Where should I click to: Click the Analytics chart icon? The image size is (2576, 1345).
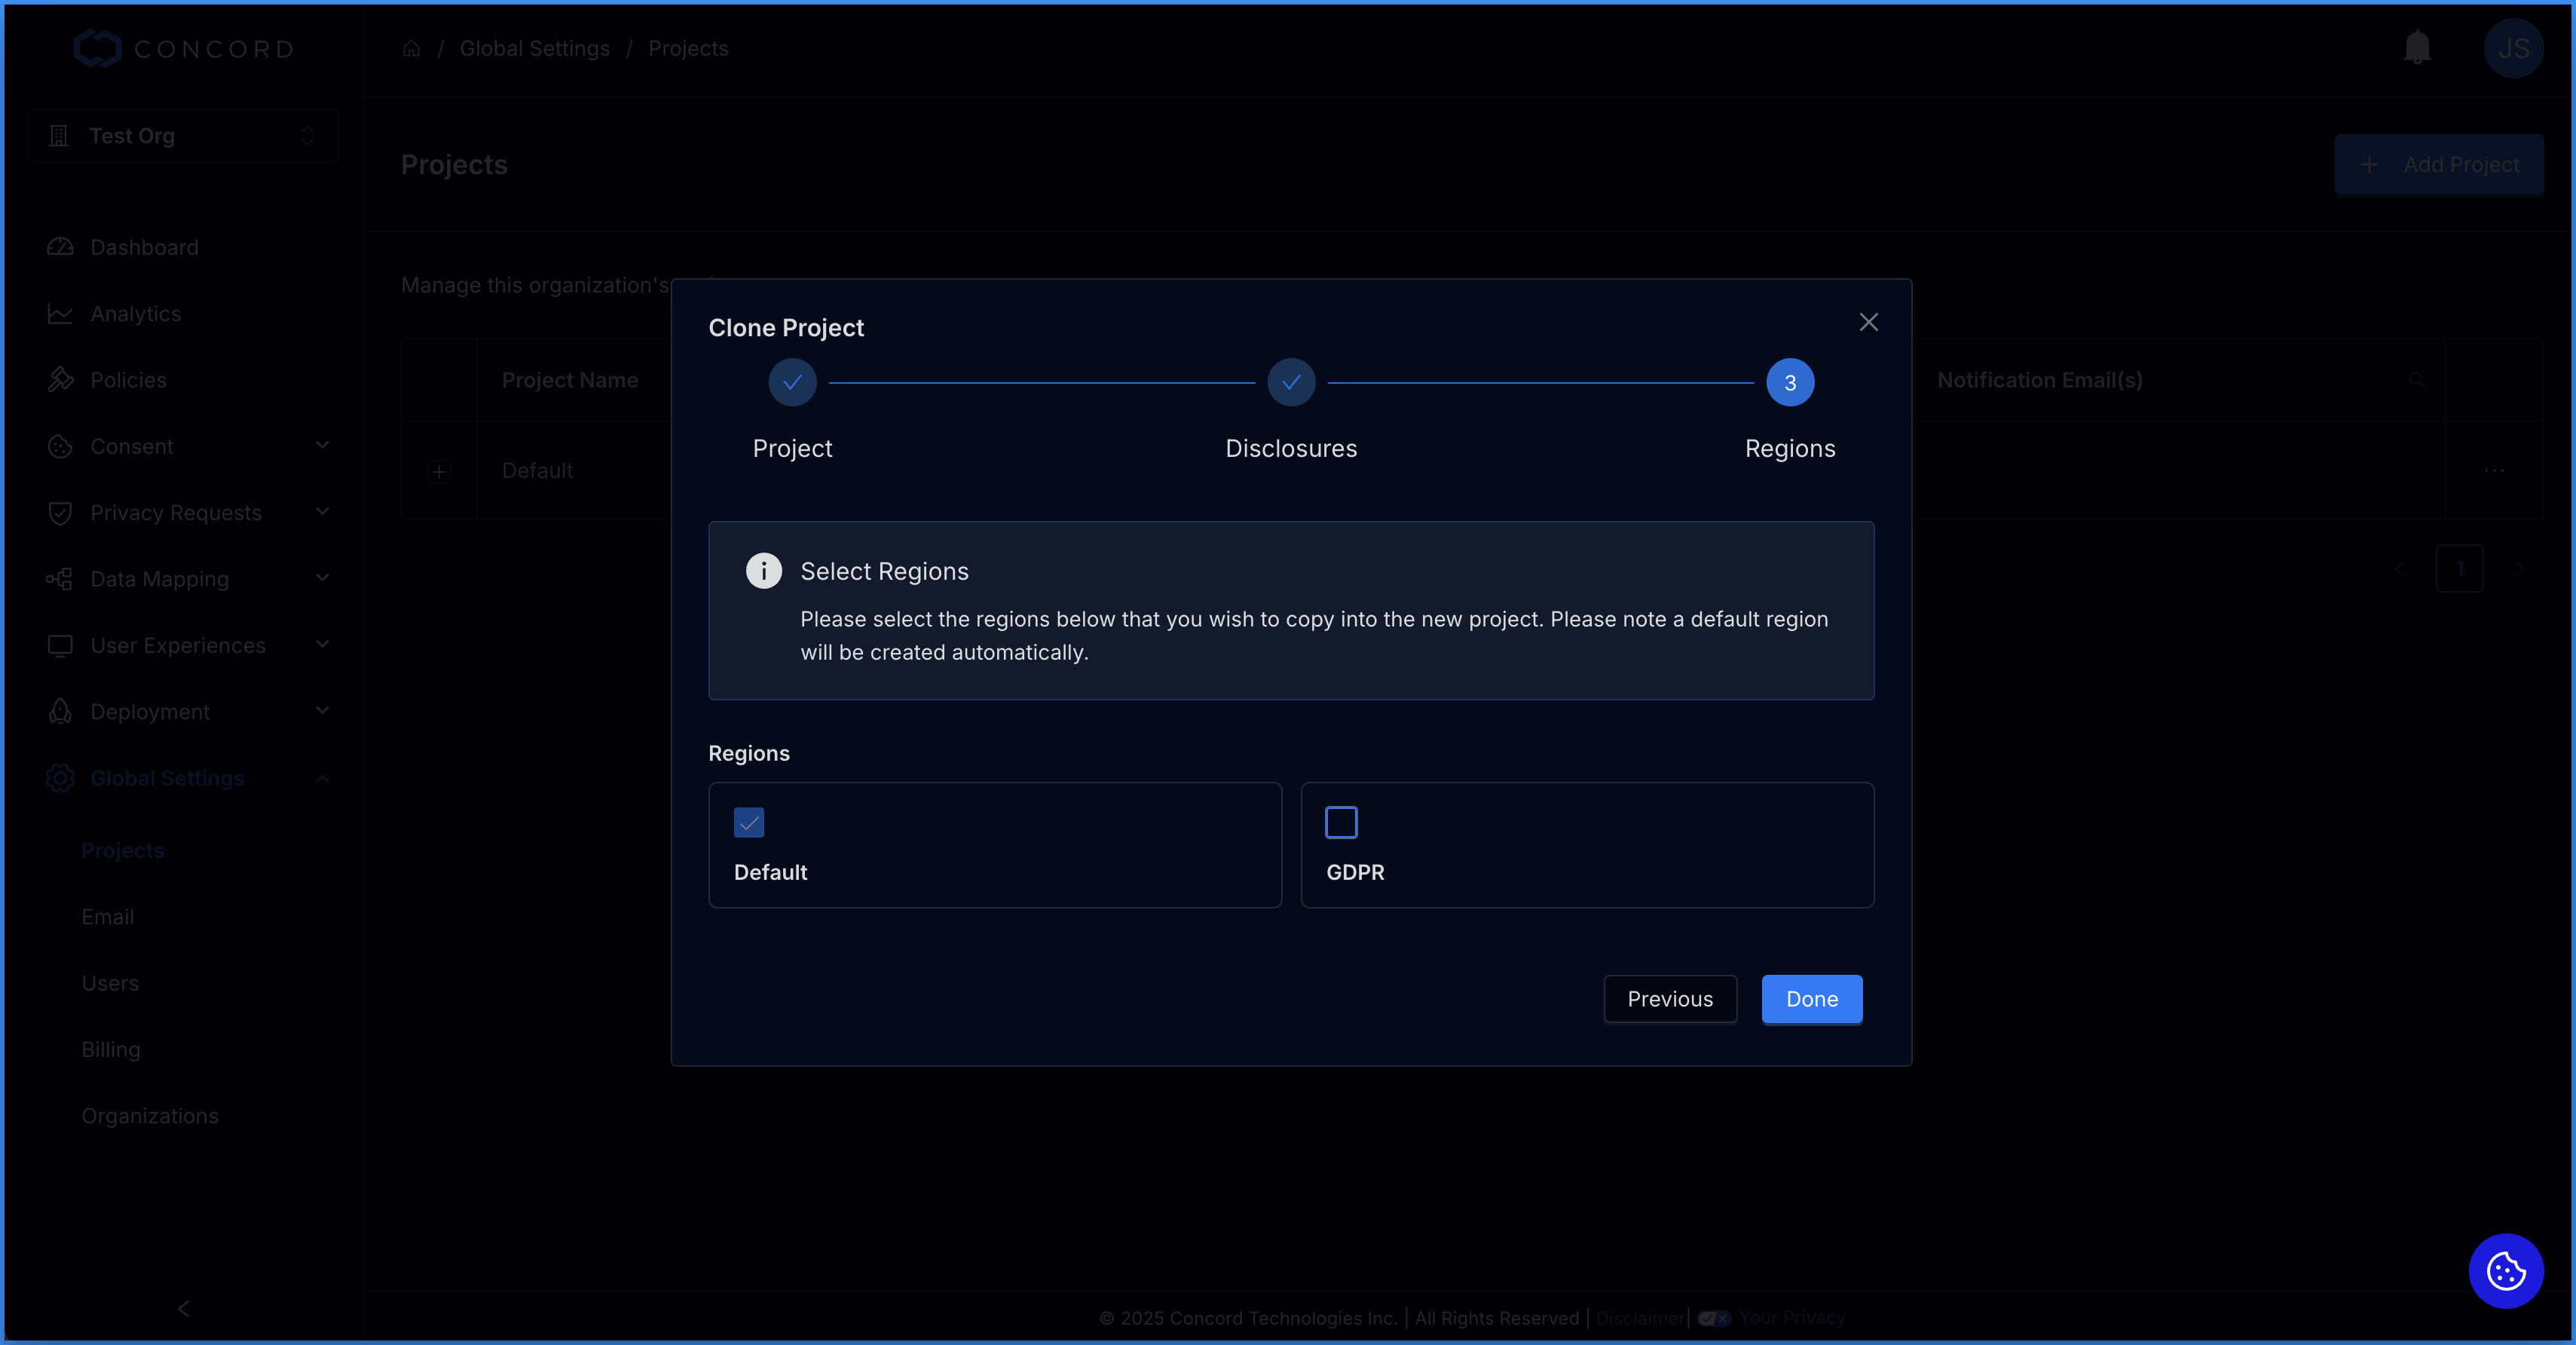(60, 313)
